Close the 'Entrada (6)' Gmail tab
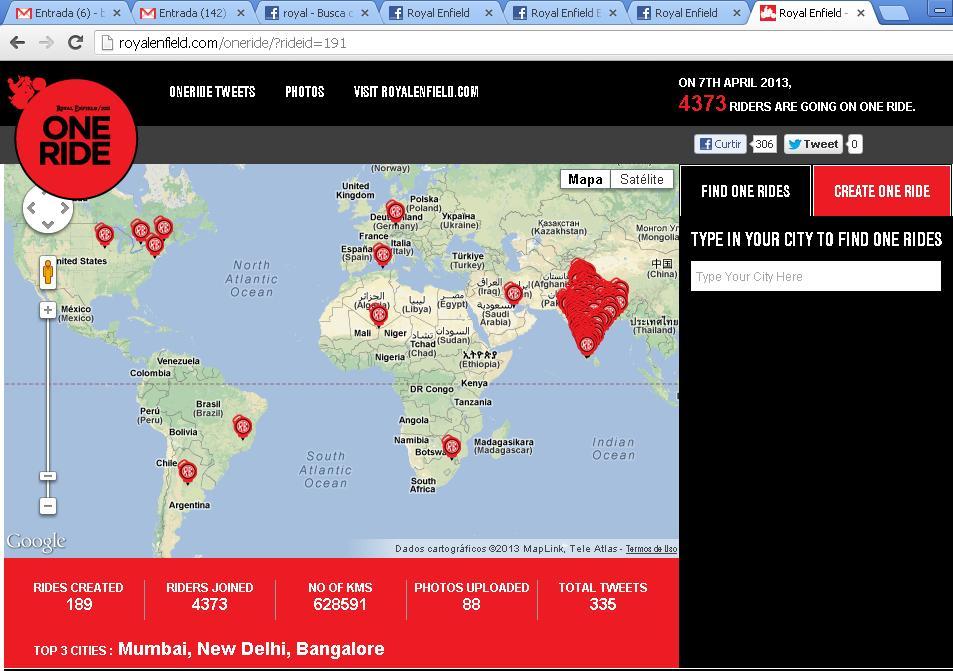953x671 pixels. (117, 13)
